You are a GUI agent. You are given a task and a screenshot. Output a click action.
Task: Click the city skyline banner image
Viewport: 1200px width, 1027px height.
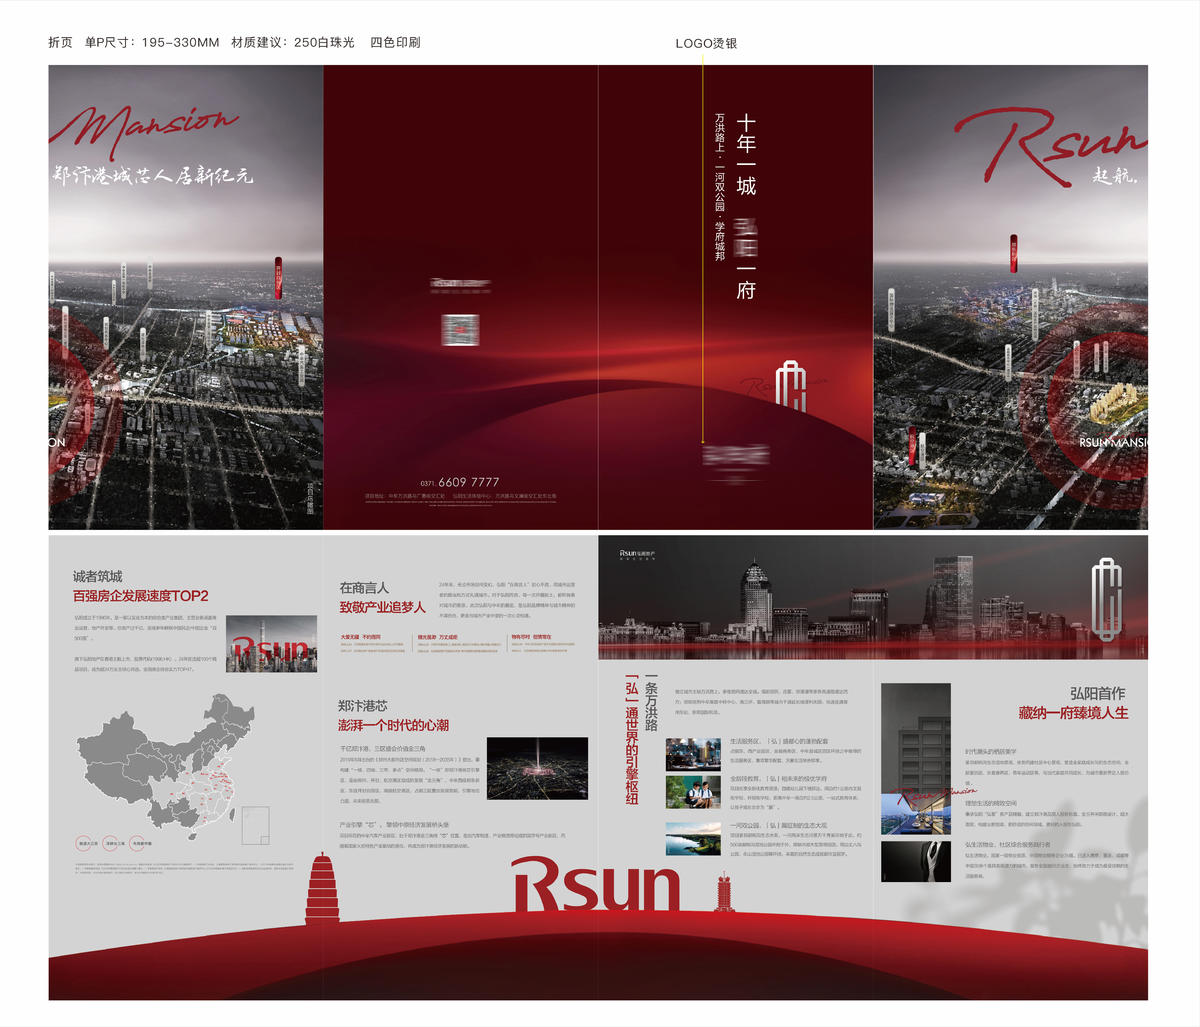pos(873,597)
